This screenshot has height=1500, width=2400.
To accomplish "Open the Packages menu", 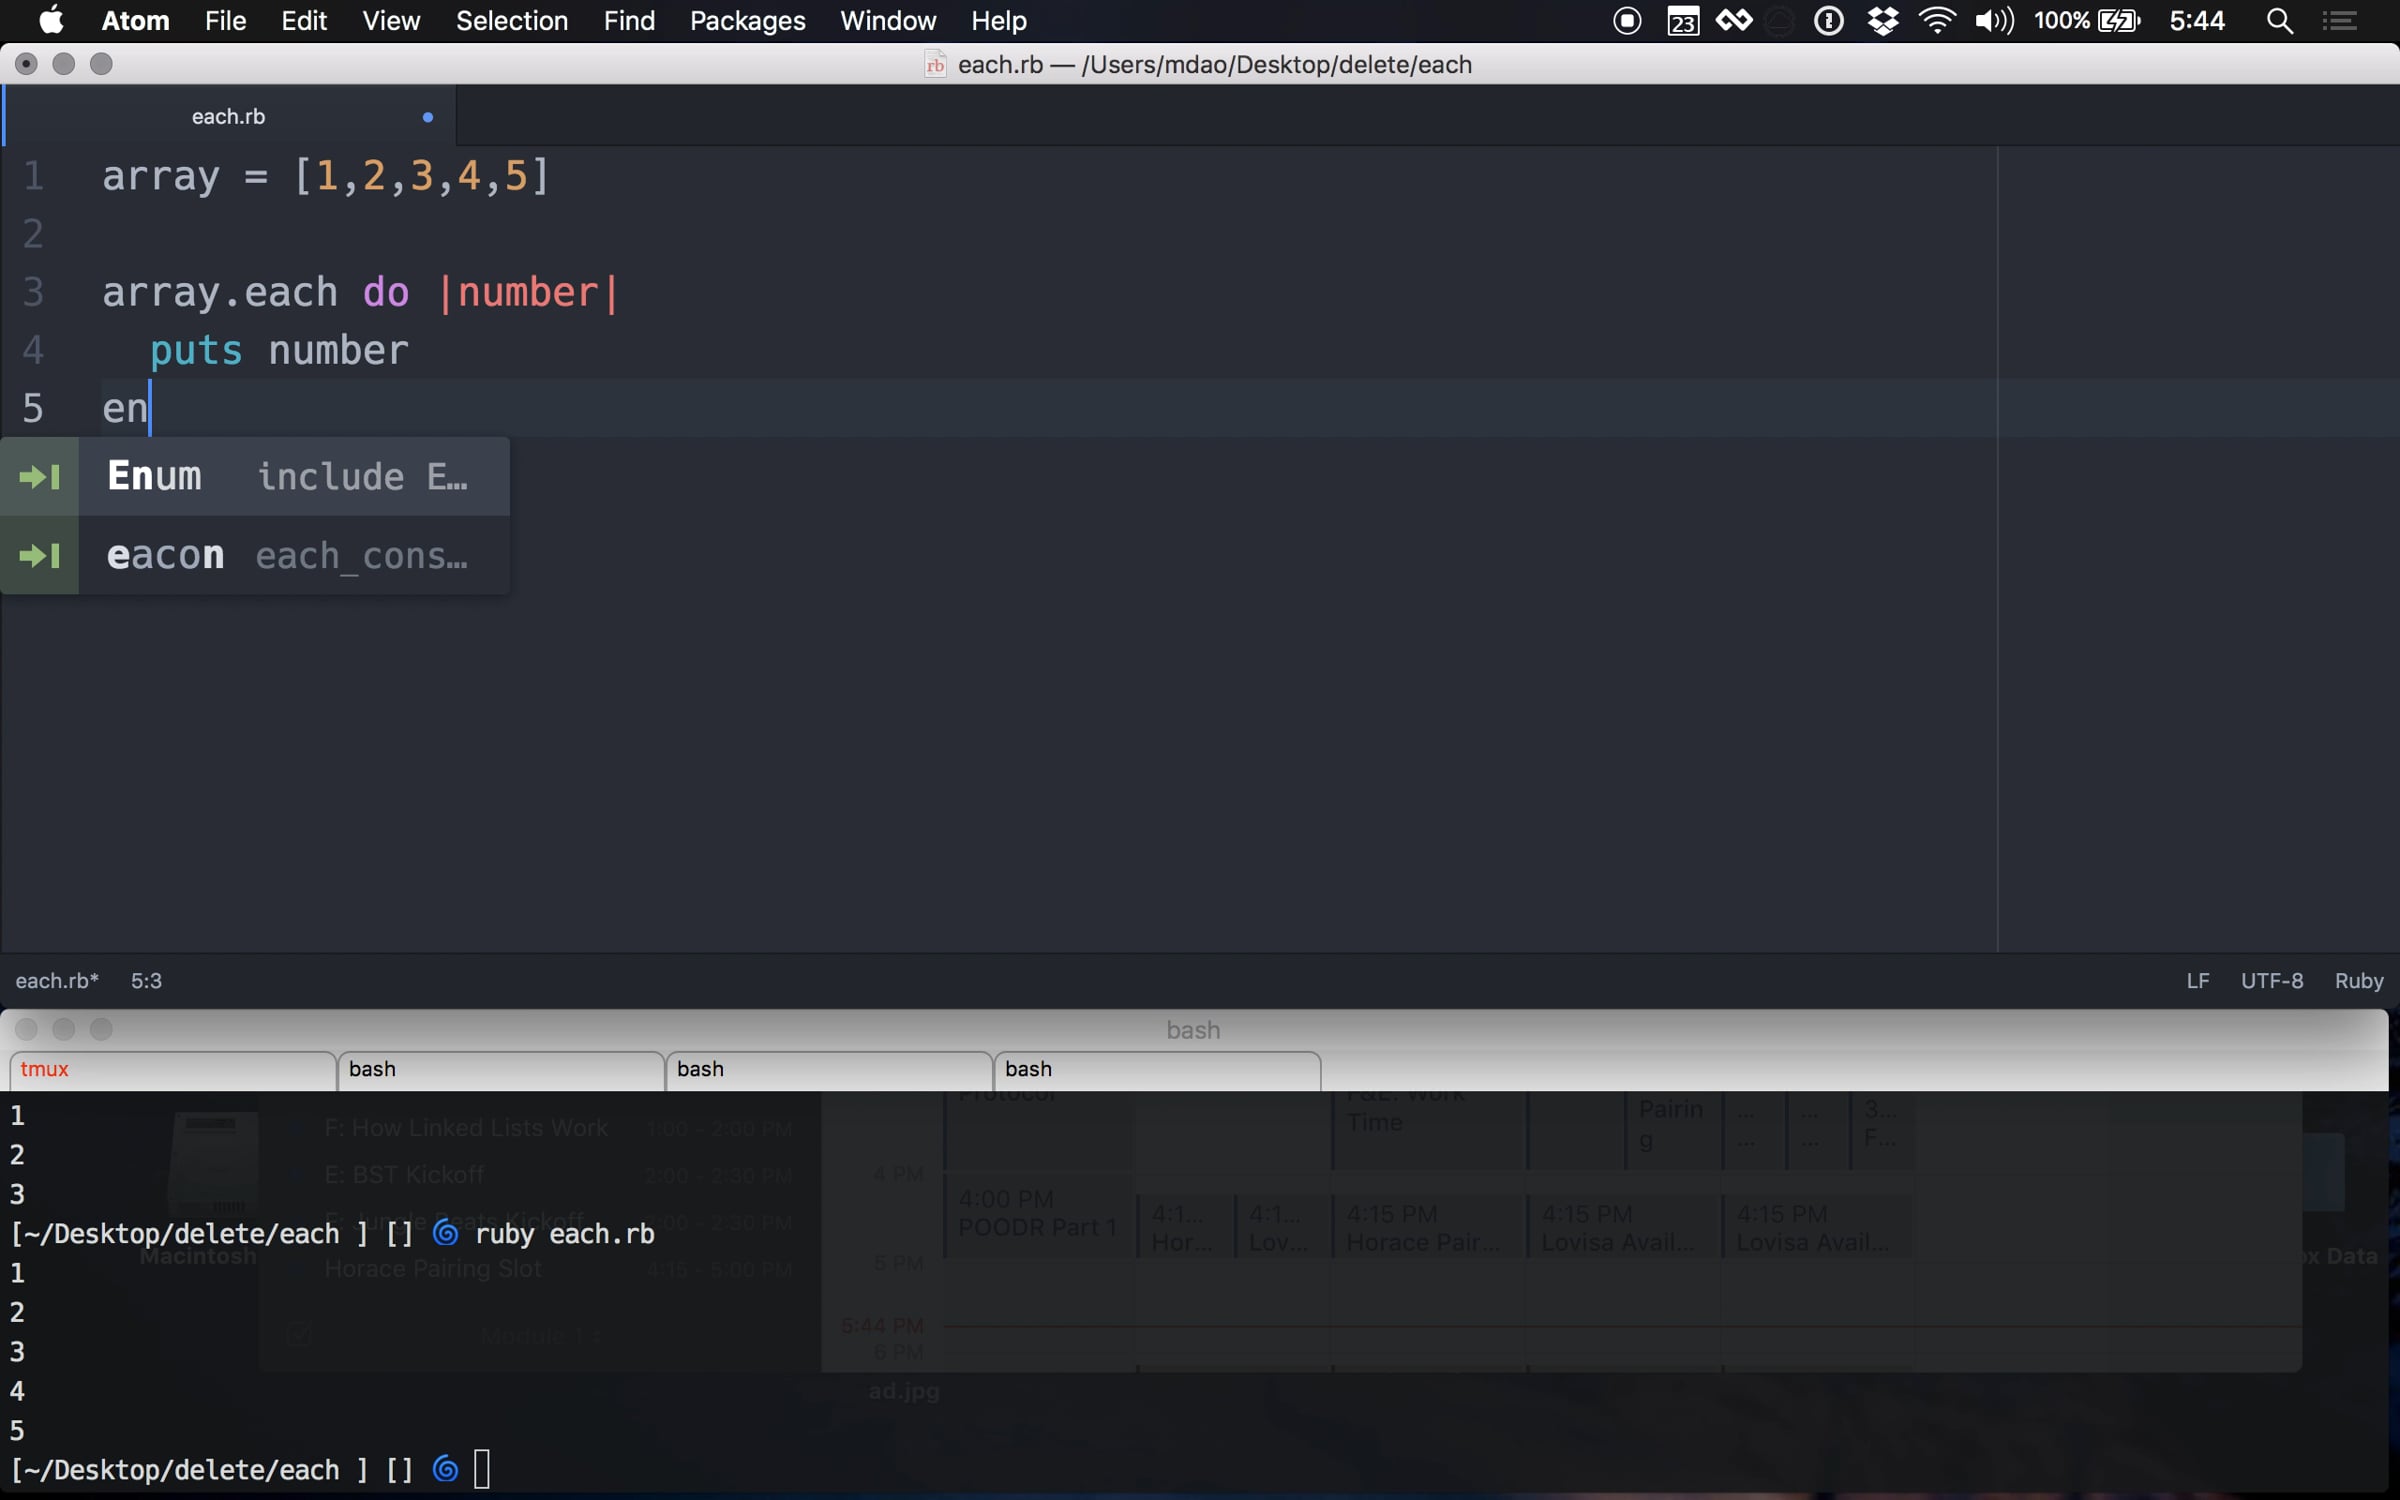I will tap(747, 20).
